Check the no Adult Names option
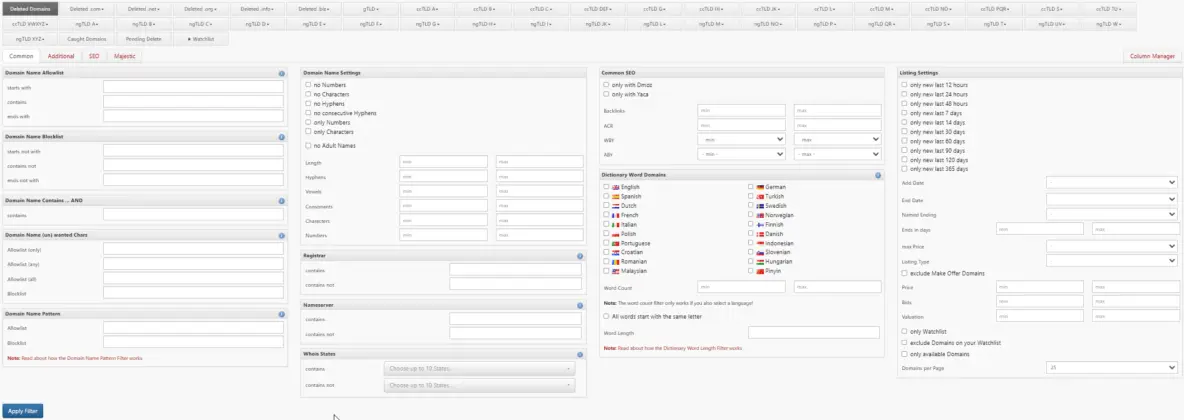This screenshot has width=1184, height=420. [x=308, y=145]
